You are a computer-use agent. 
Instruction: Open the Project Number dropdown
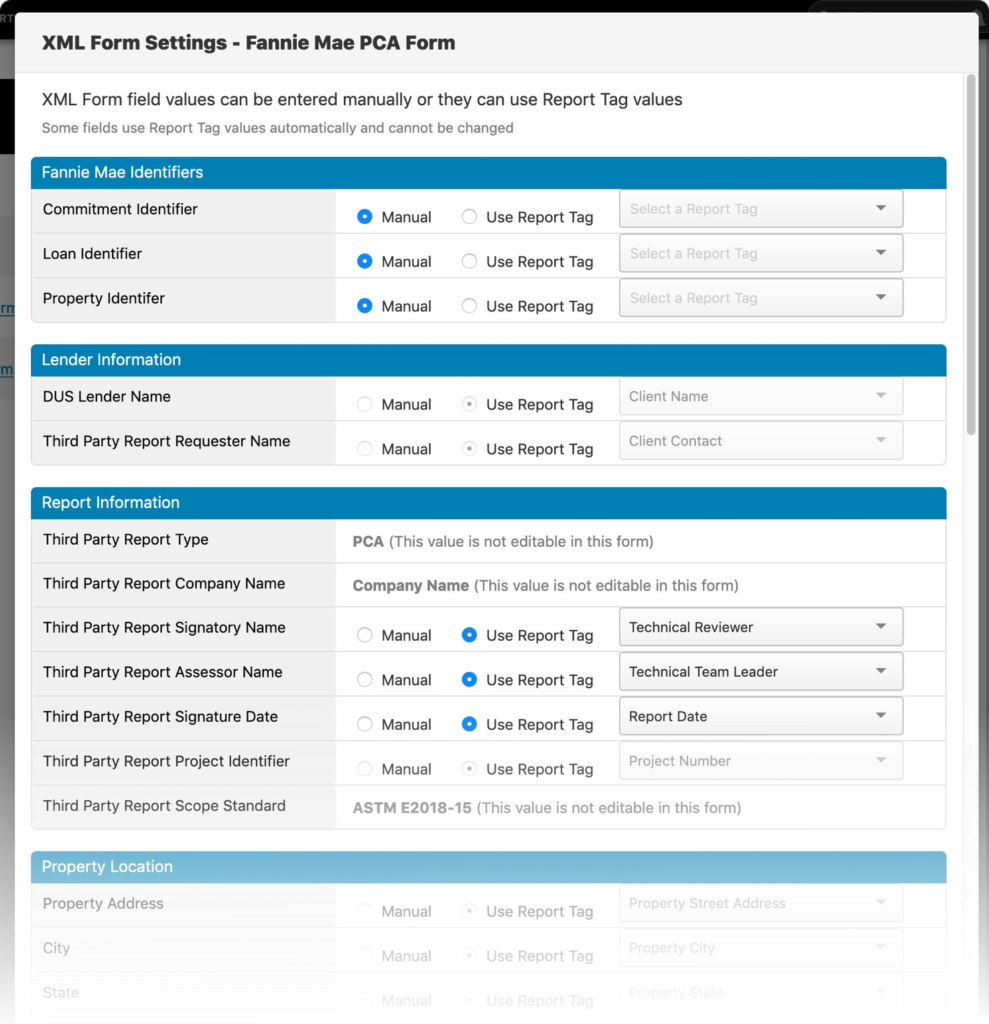[x=761, y=761]
